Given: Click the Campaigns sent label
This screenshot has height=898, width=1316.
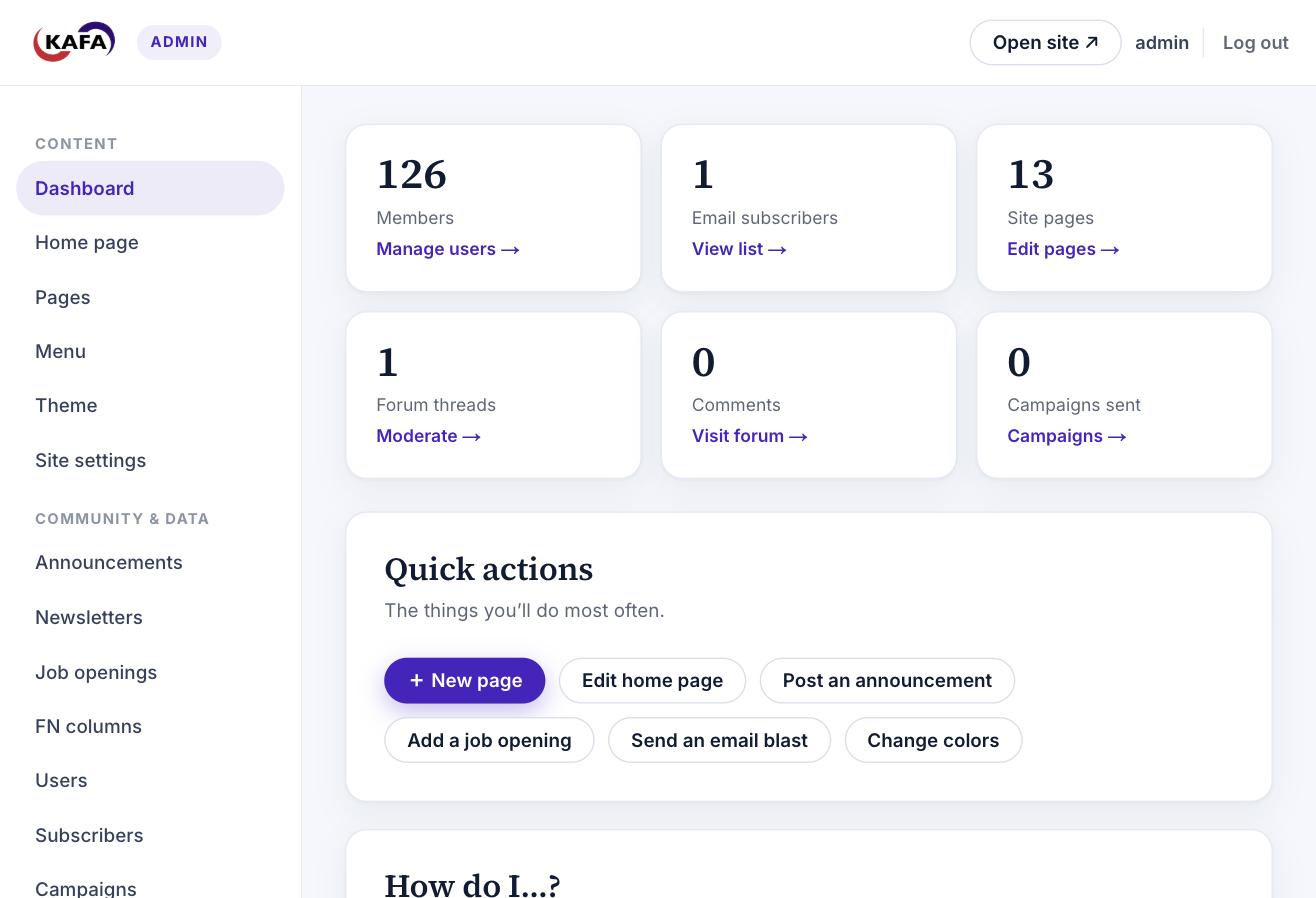Looking at the screenshot, I should (1074, 405).
